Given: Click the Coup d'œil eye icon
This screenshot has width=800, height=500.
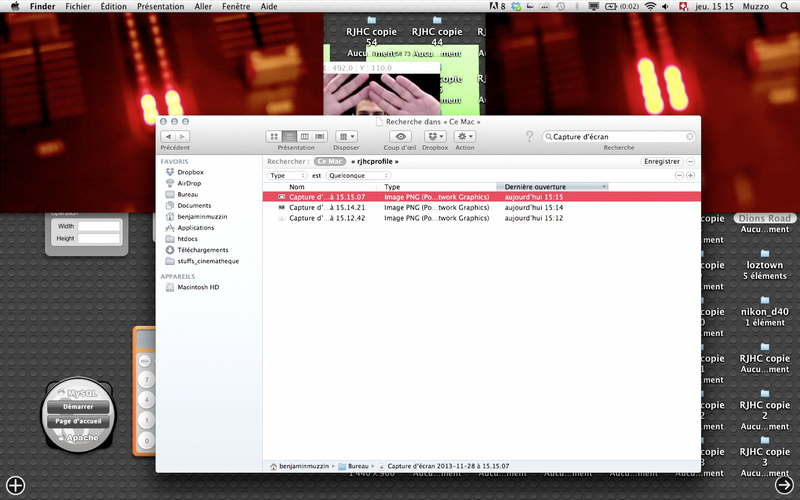Looking at the screenshot, I should click(401, 136).
